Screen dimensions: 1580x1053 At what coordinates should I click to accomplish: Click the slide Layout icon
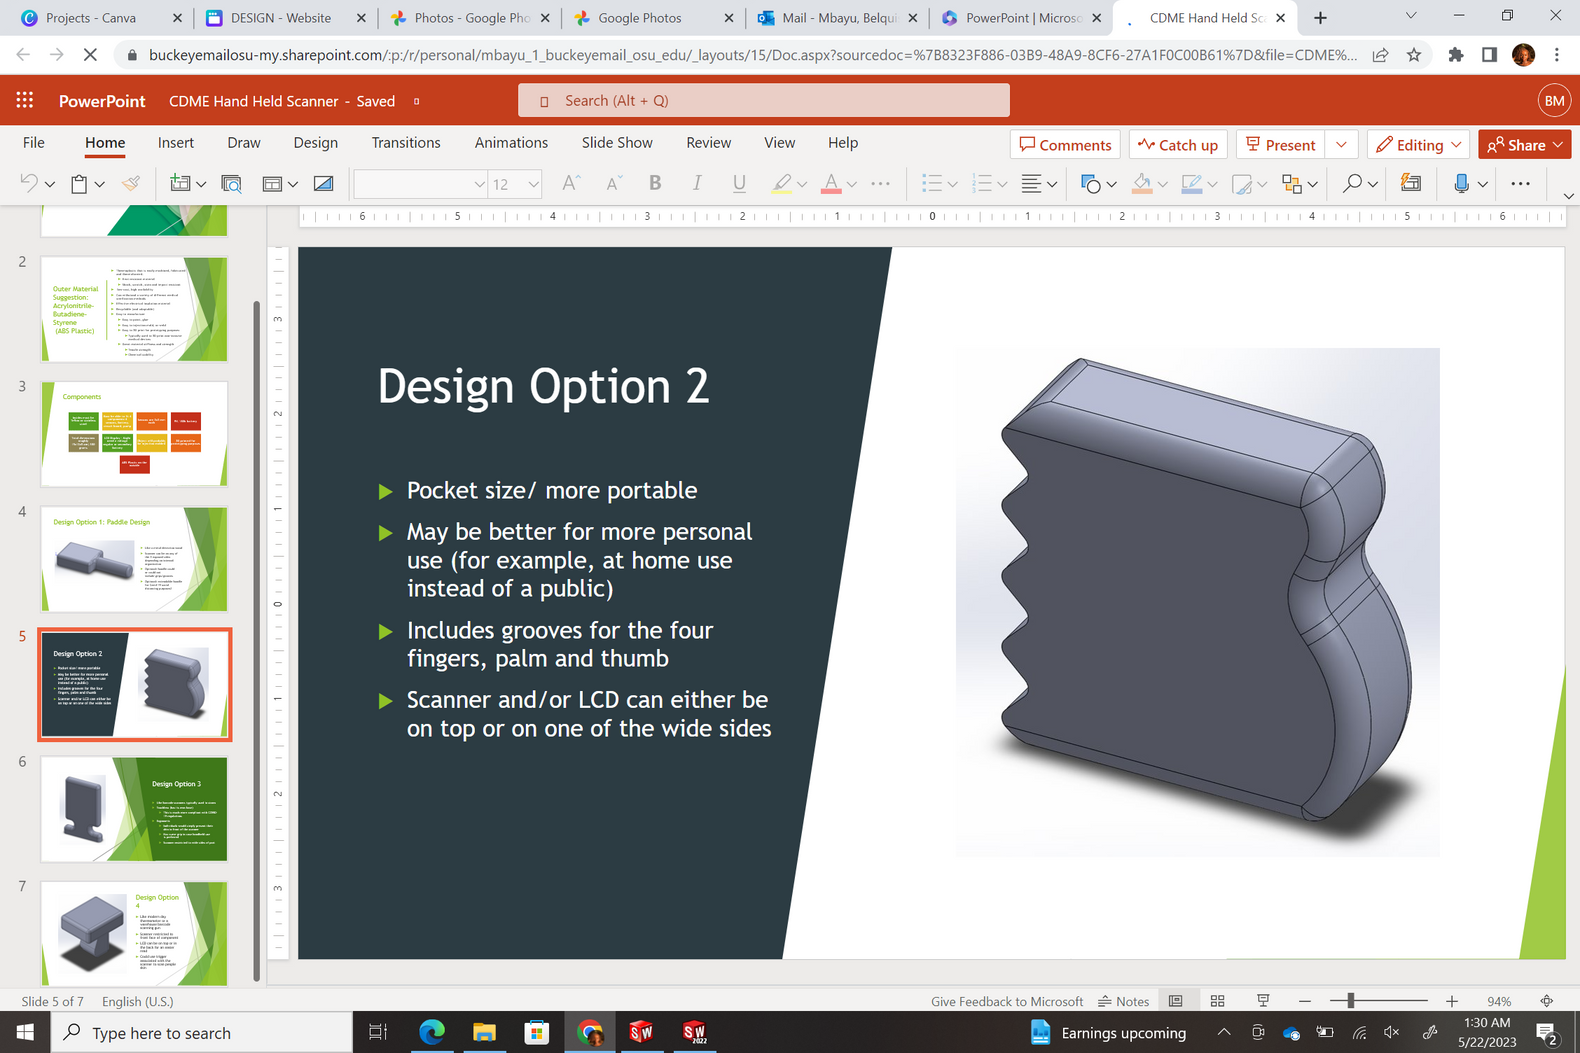272,184
